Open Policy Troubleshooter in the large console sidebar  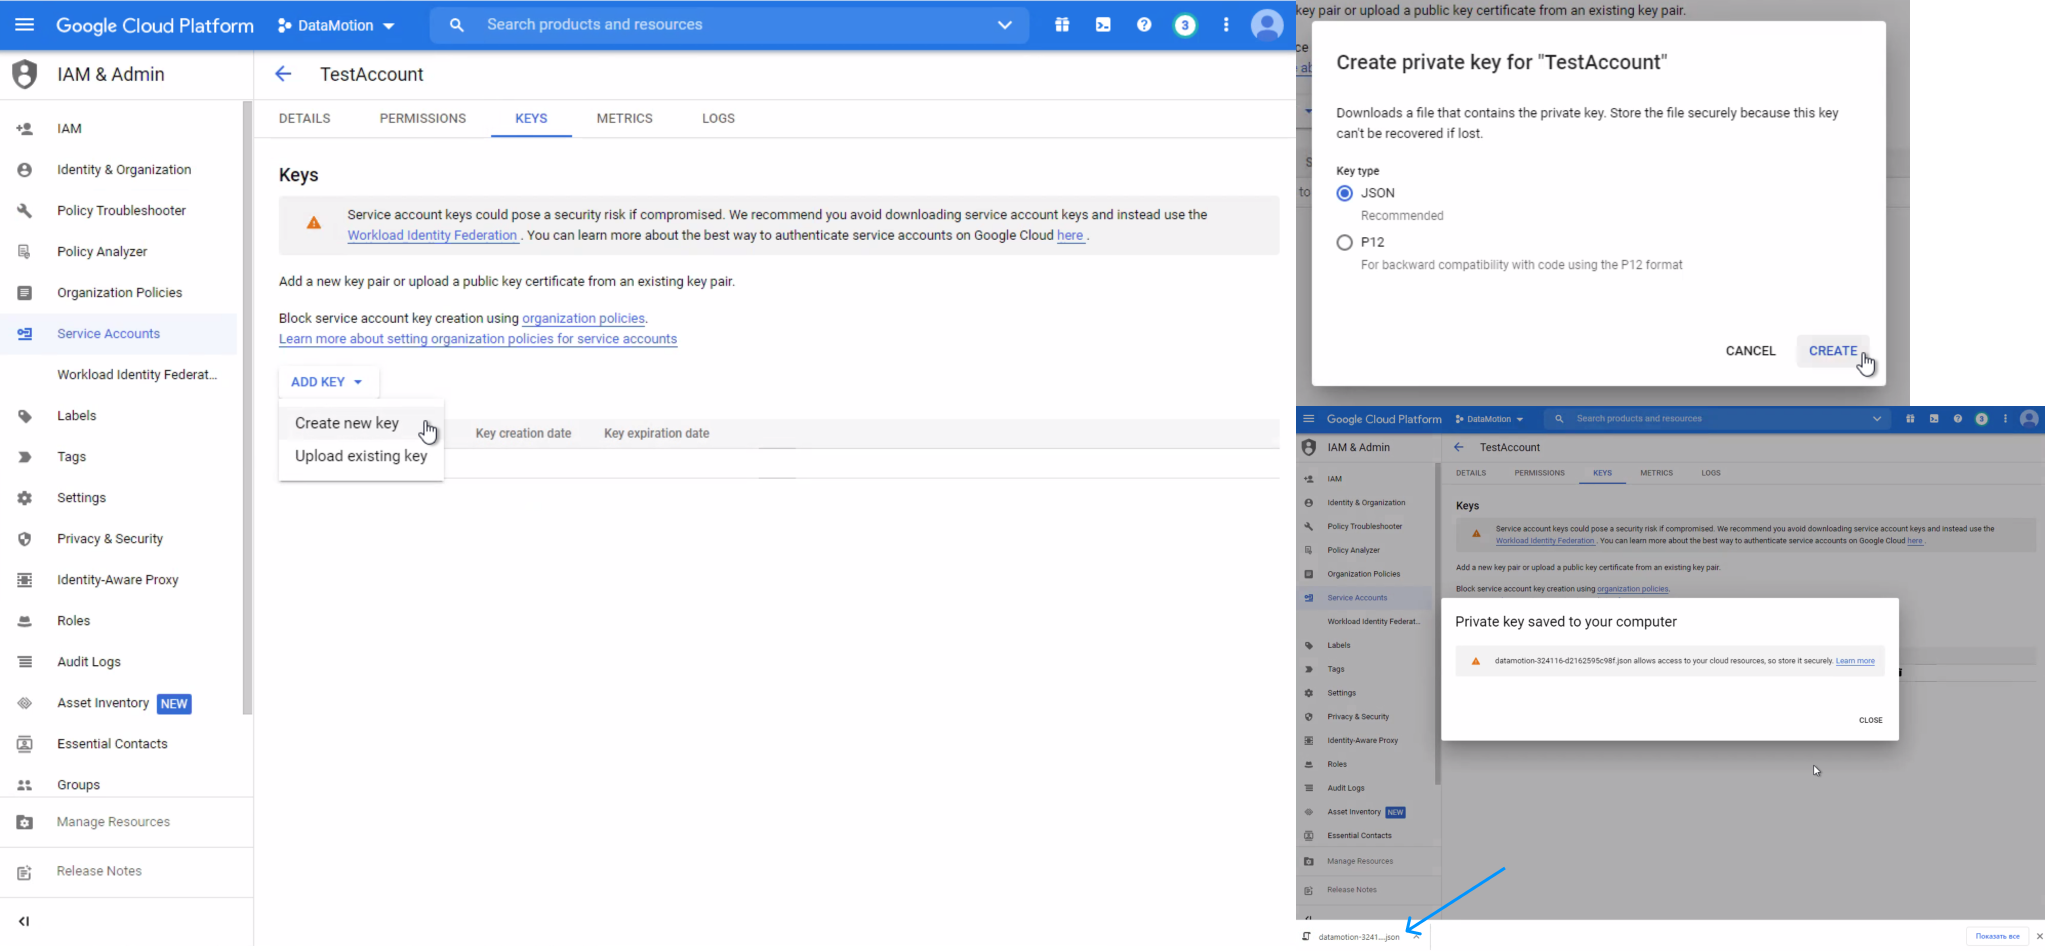click(119, 211)
